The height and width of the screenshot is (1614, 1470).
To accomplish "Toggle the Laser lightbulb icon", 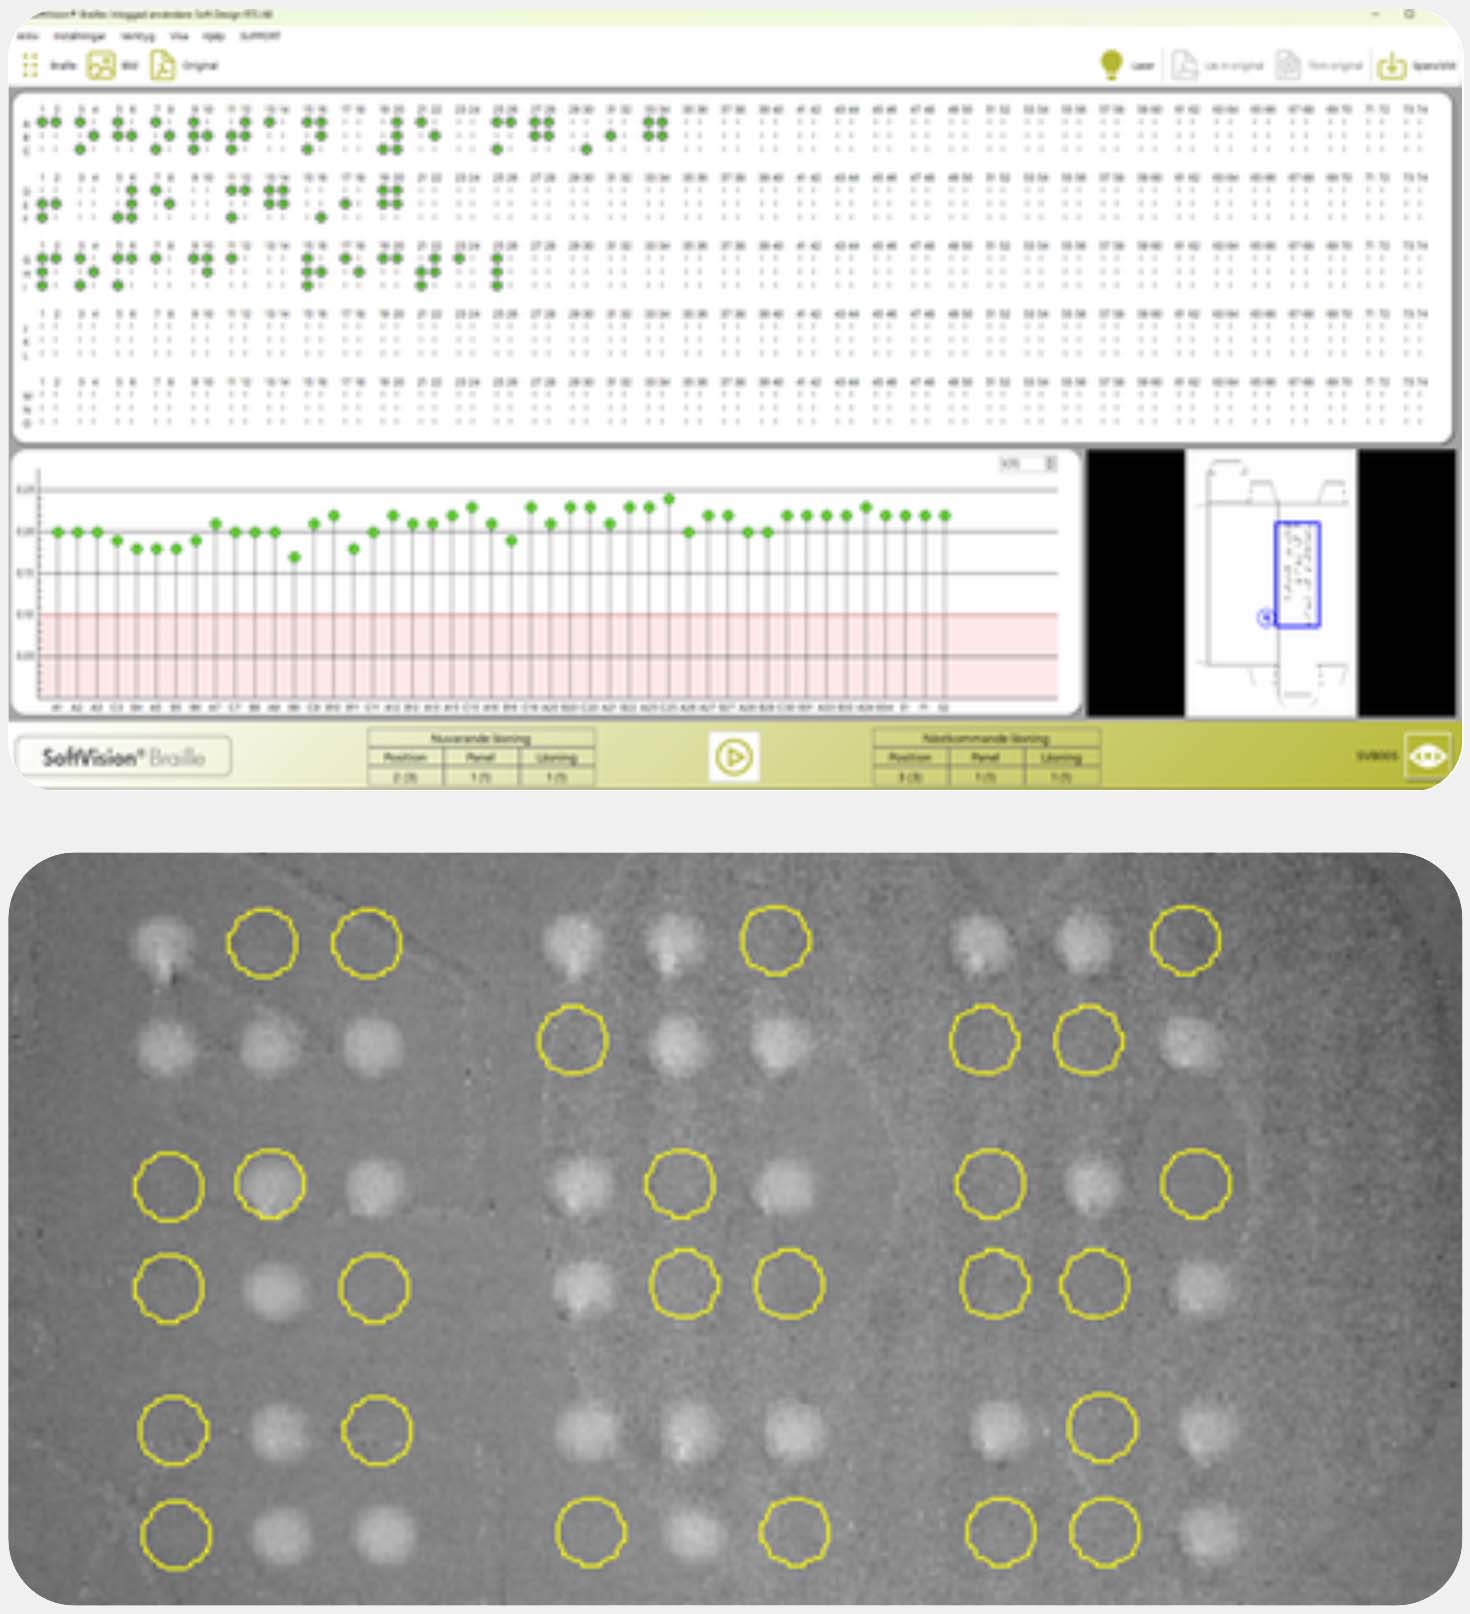I will tap(1111, 66).
